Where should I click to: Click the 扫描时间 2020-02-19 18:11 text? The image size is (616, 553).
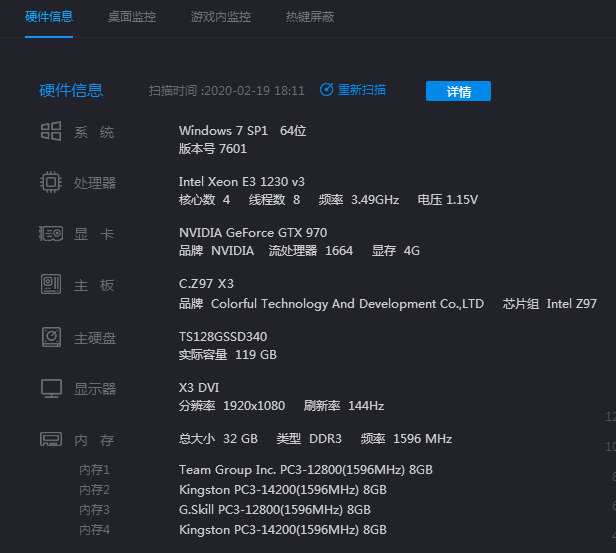click(226, 91)
